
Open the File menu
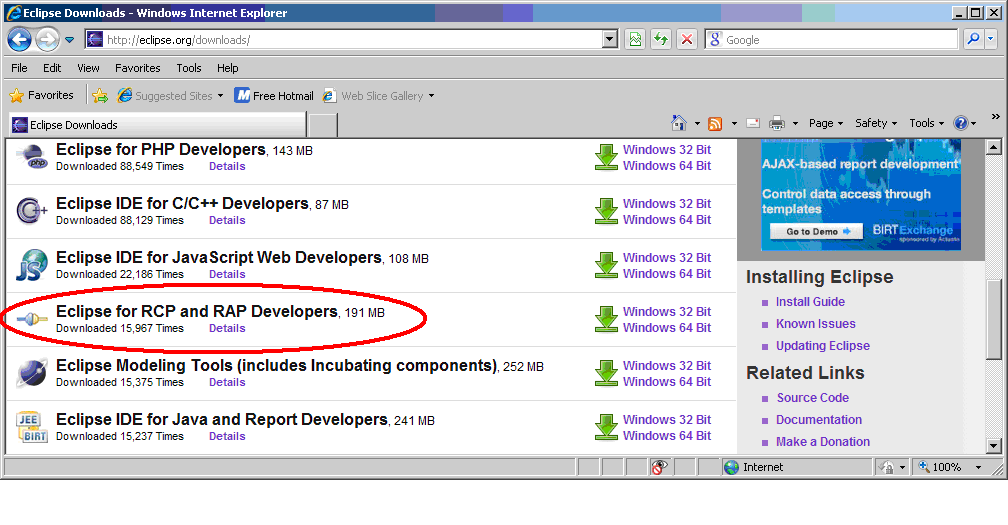click(x=19, y=68)
